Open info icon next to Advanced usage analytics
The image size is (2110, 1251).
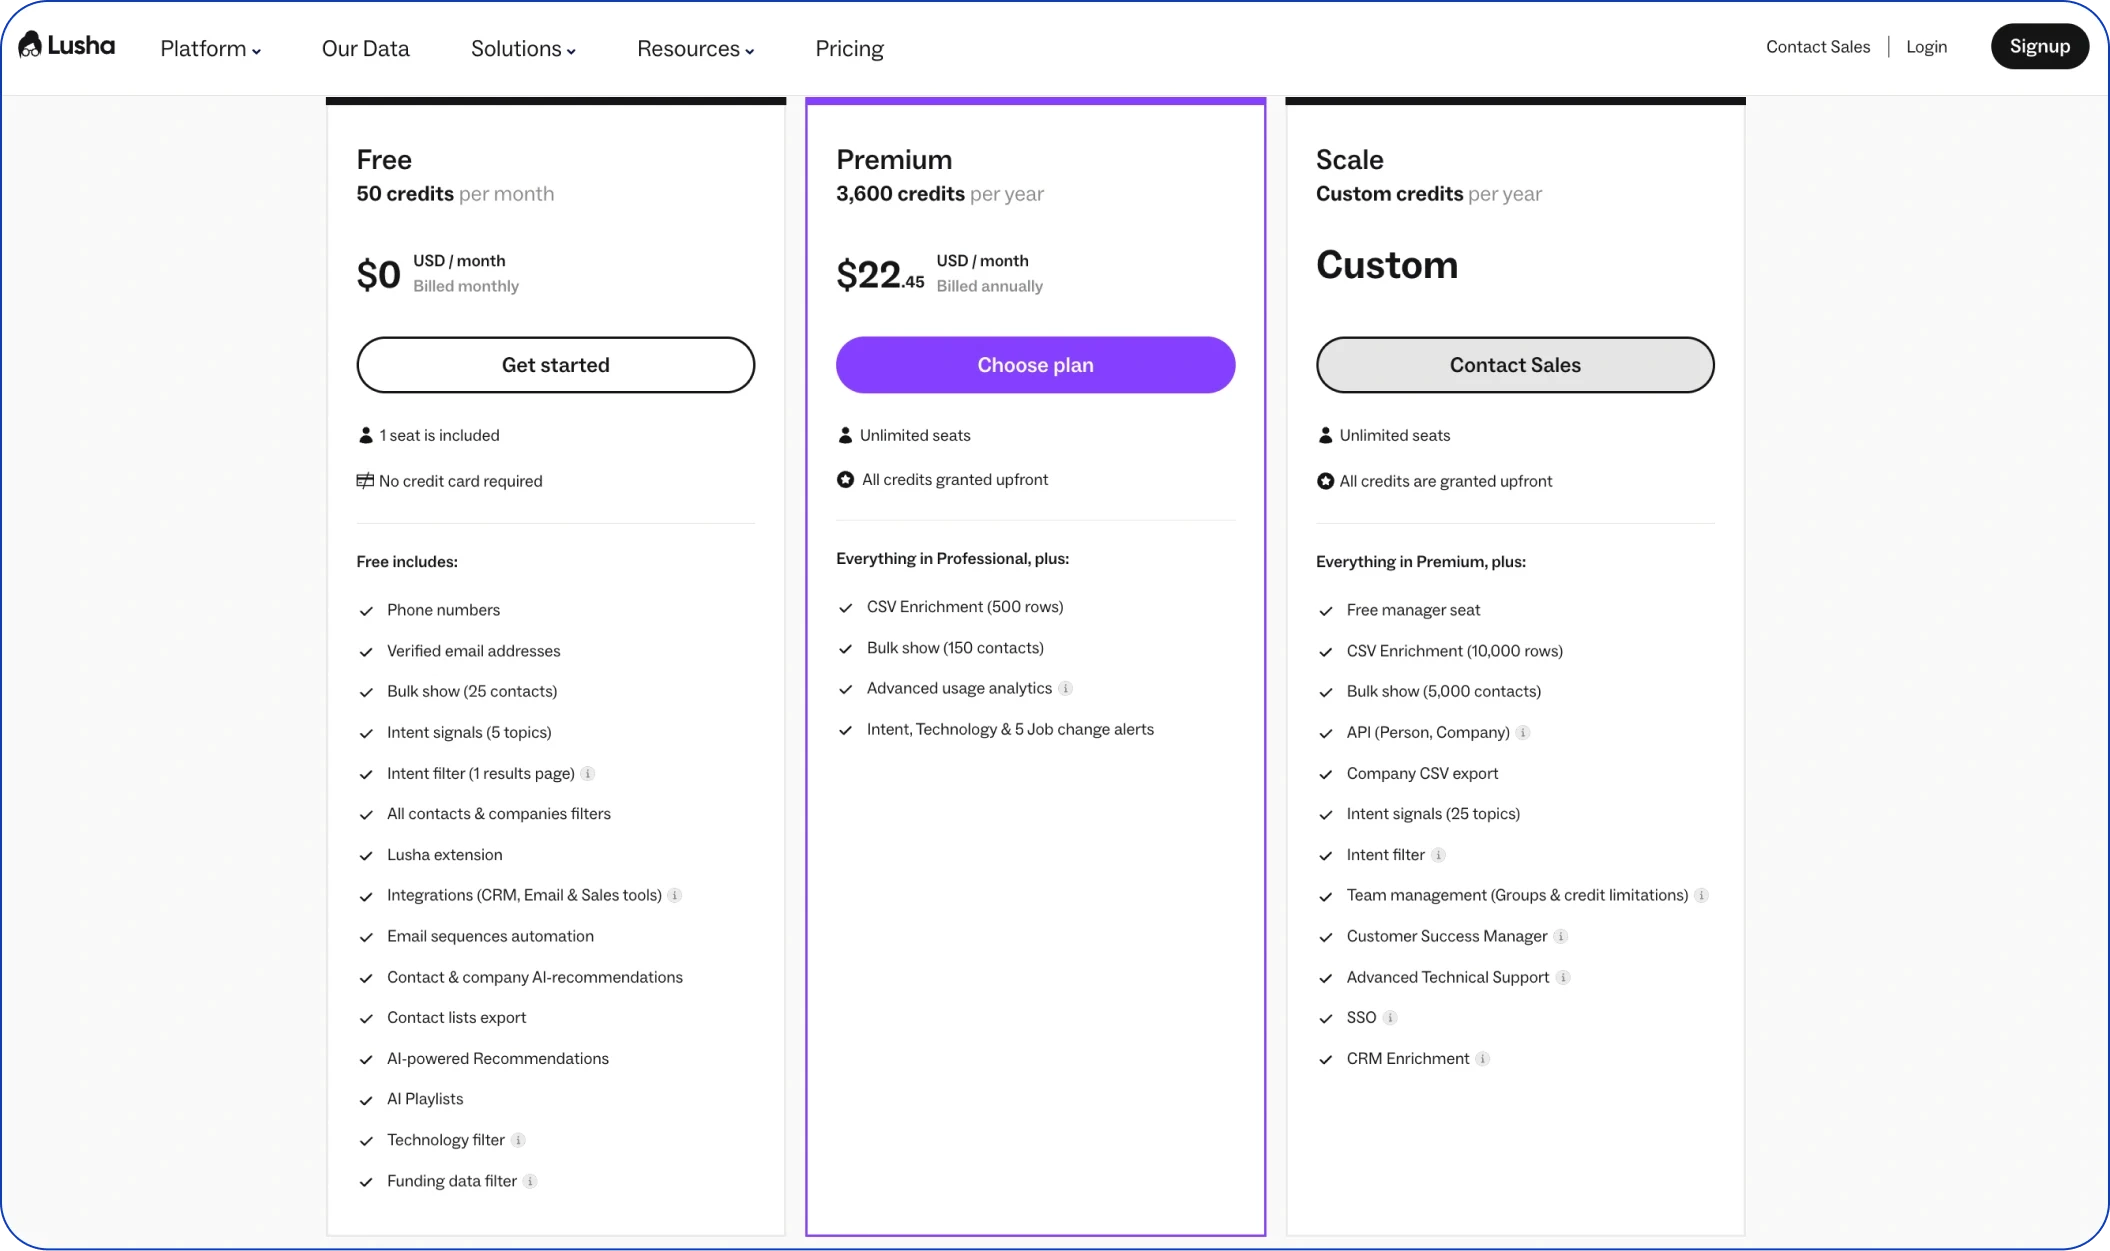click(x=1066, y=689)
